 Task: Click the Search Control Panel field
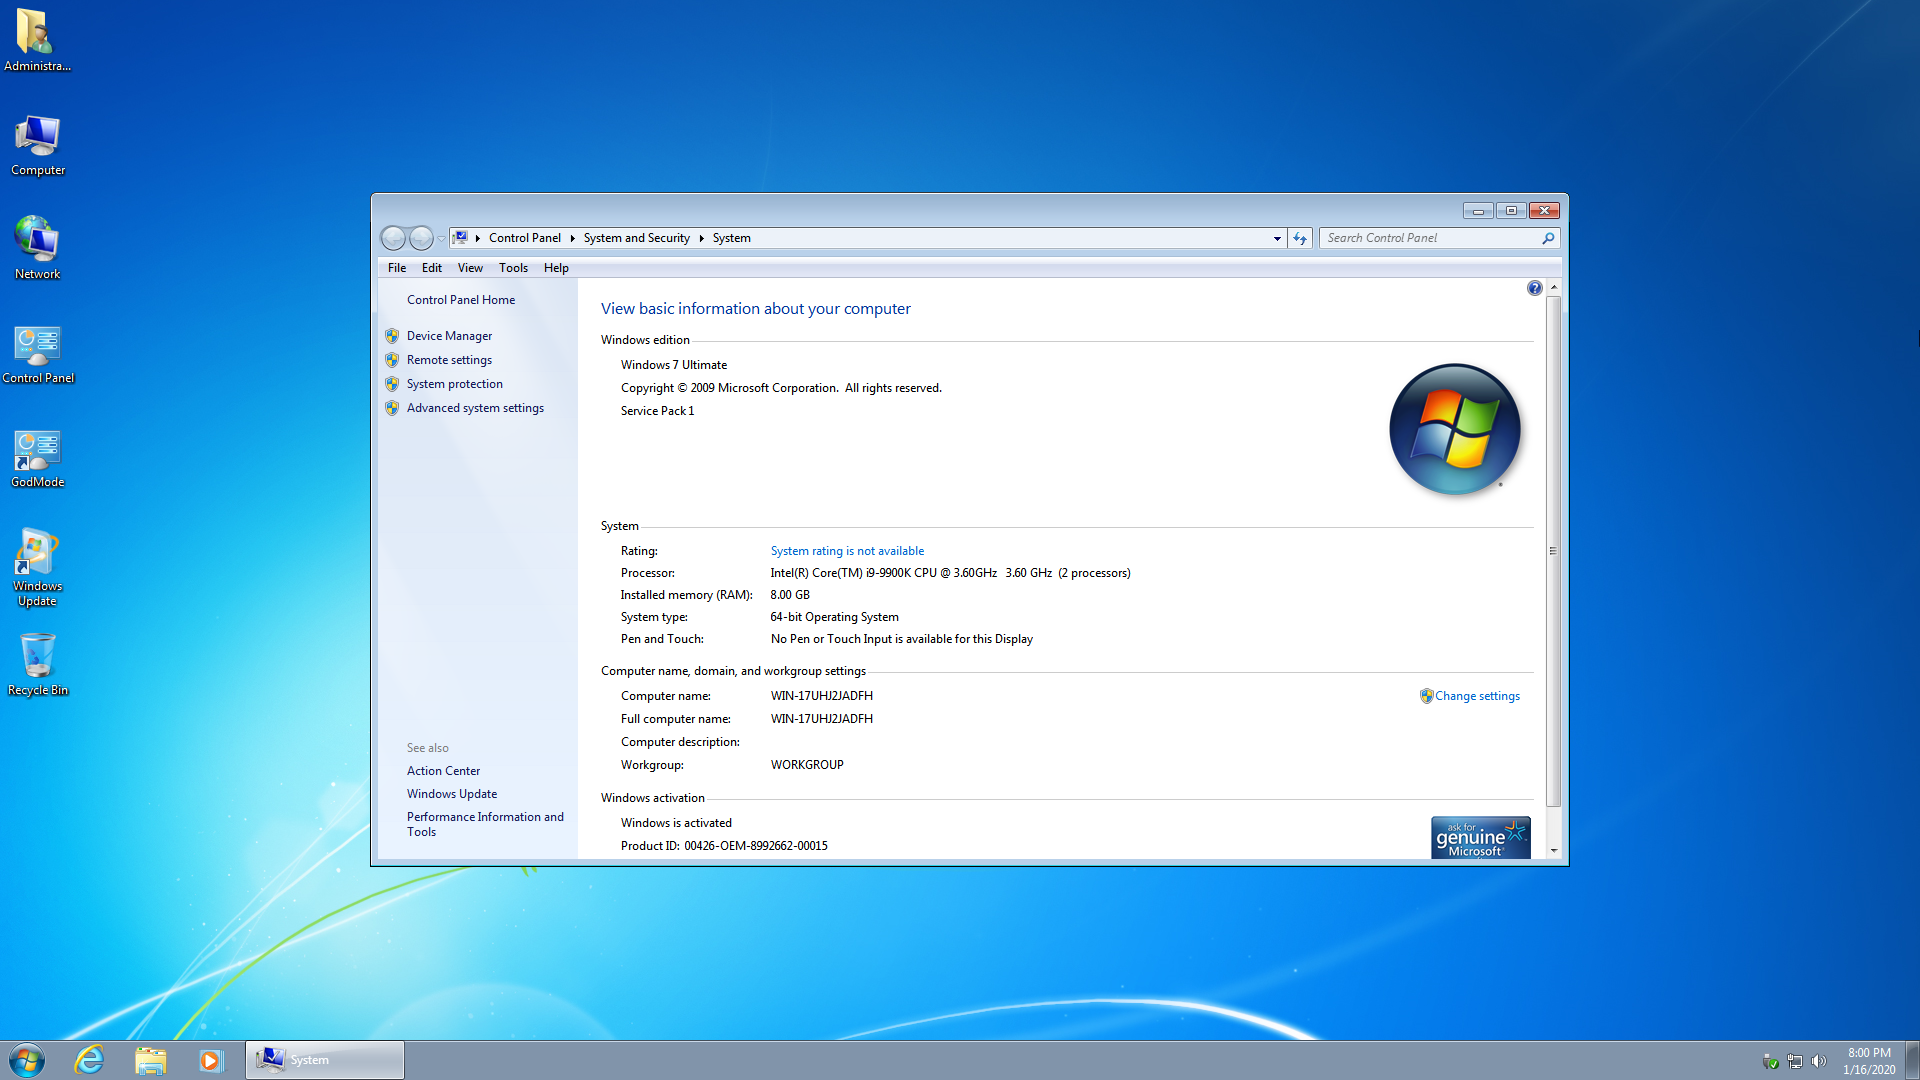tap(1439, 238)
